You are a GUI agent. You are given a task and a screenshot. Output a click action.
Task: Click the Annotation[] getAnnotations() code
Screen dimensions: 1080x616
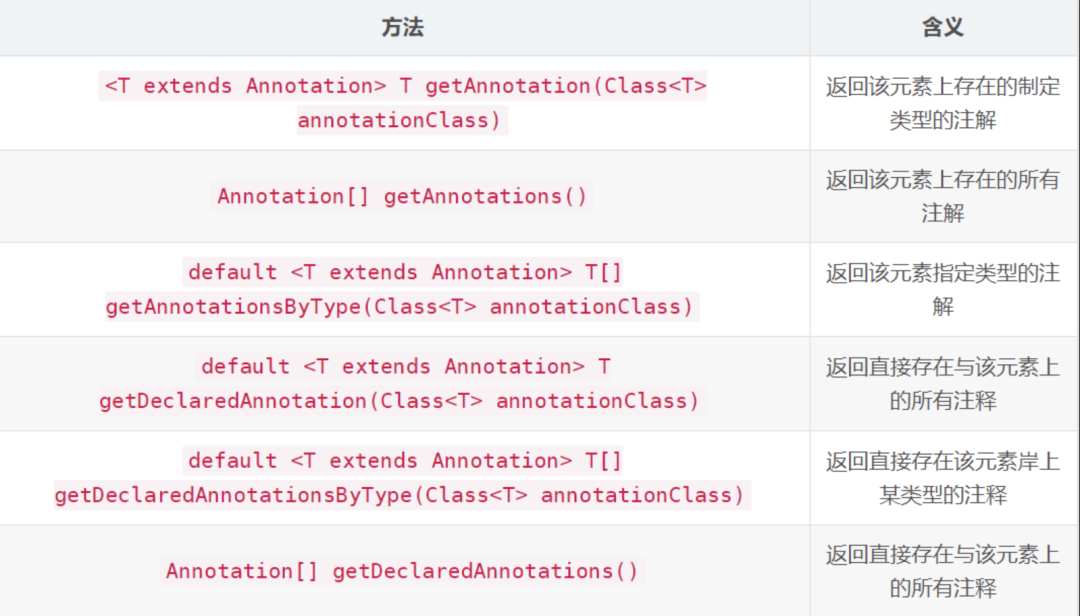pos(402,196)
